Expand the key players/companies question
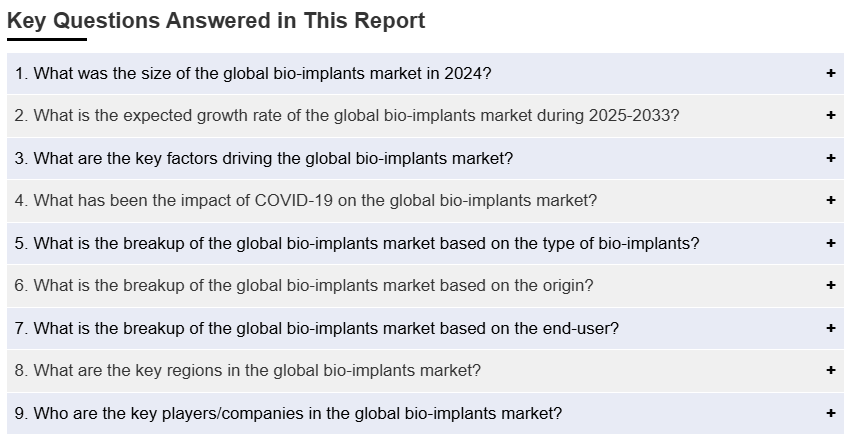This screenshot has width=850, height=441. coord(288,413)
